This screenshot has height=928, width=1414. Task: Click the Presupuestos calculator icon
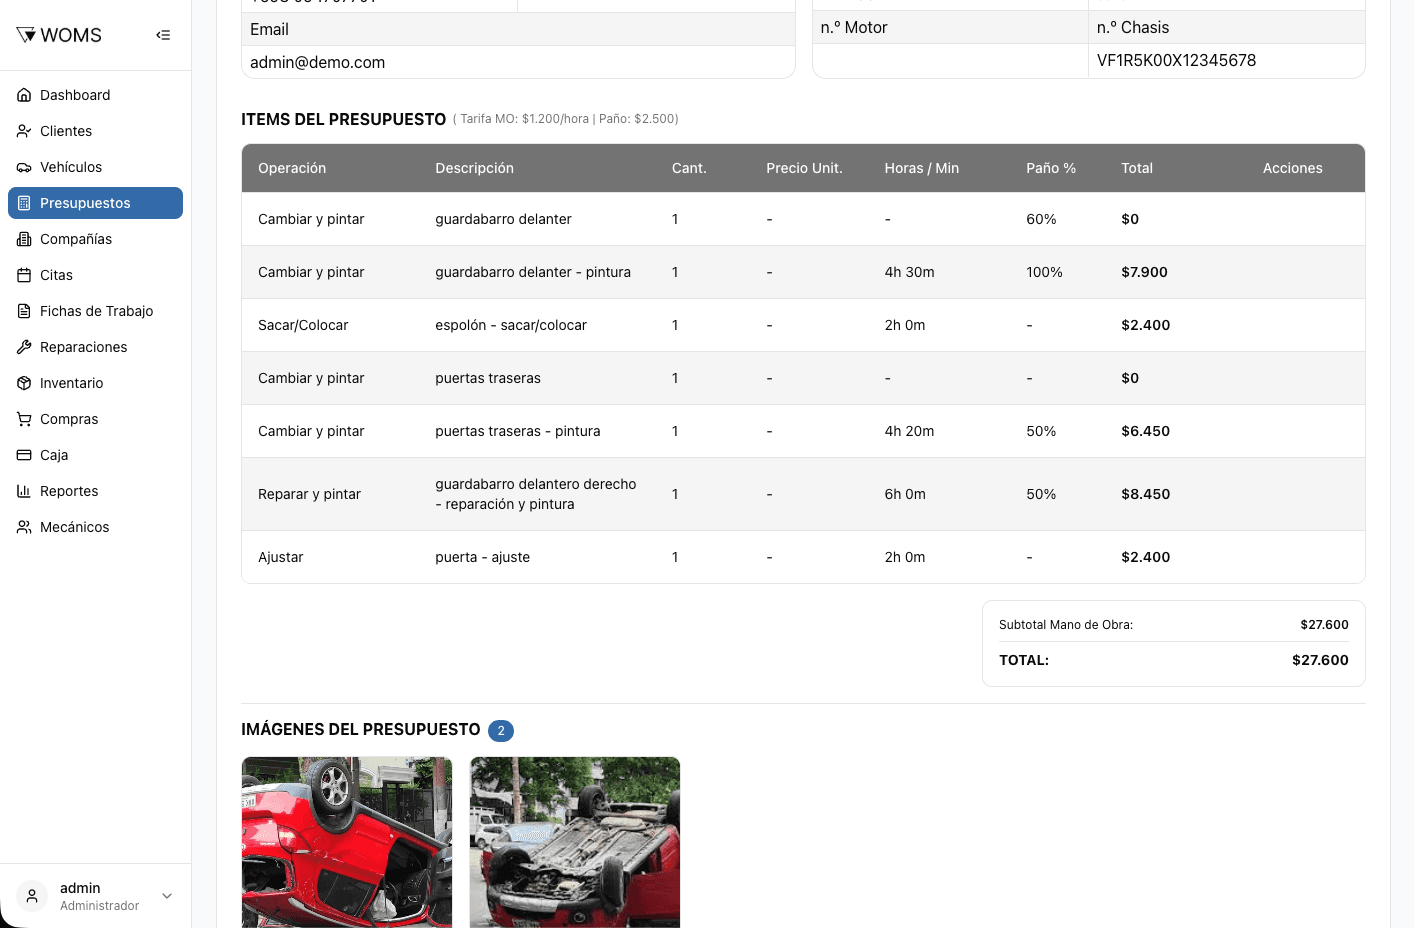point(24,203)
